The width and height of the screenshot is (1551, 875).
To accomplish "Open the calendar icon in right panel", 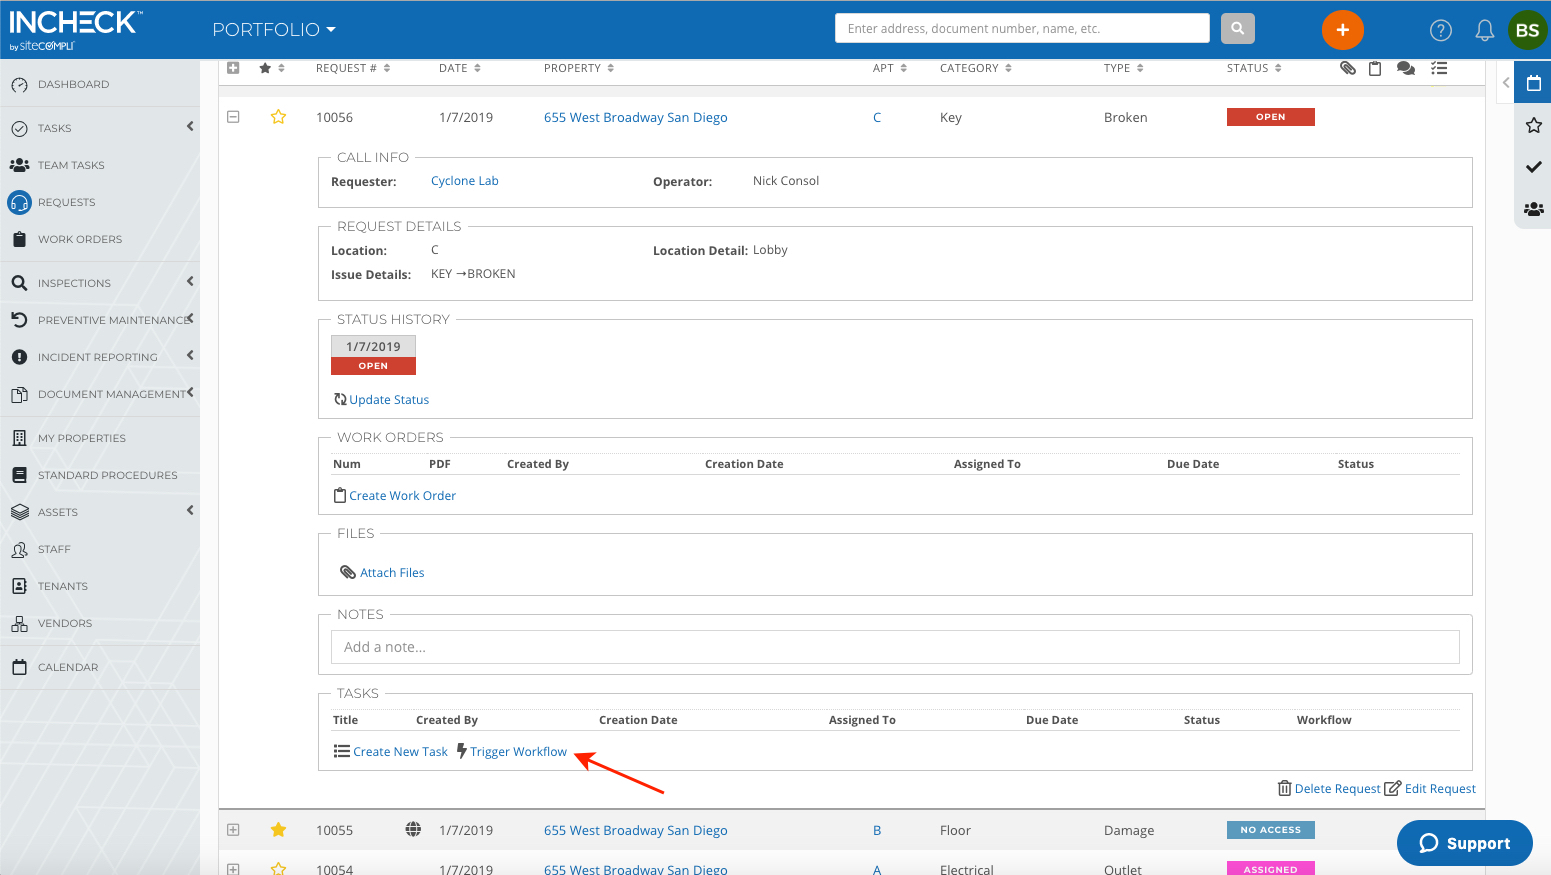I will click(x=1533, y=83).
